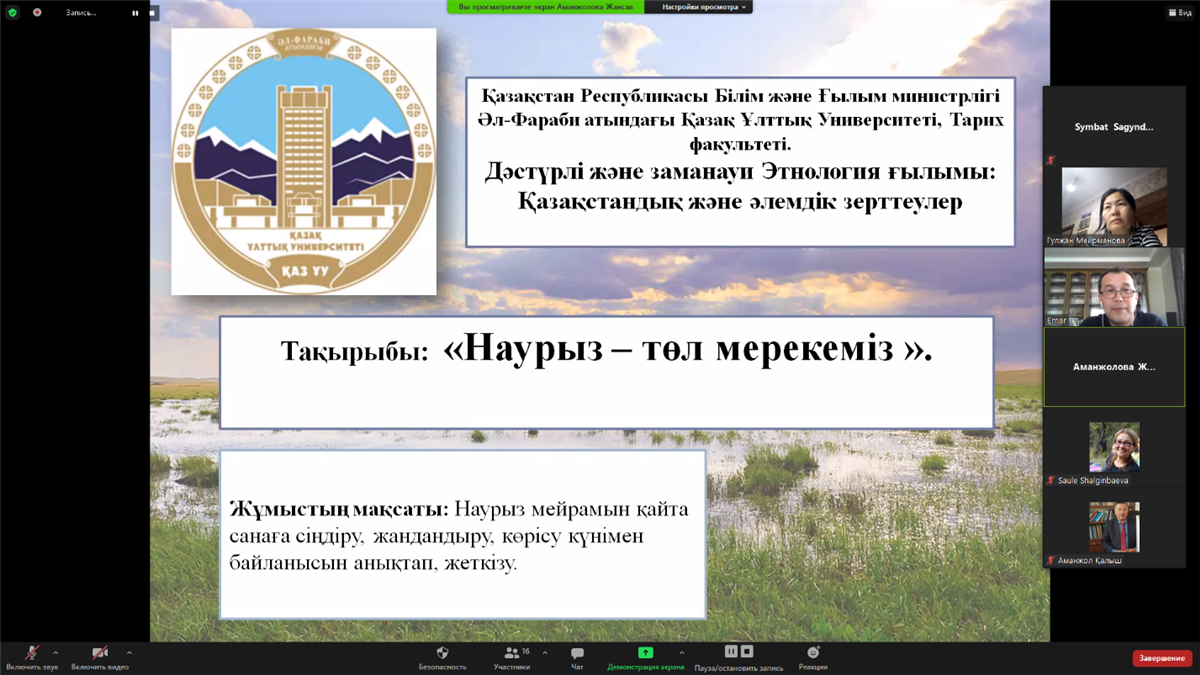
Task: Select Гулжан Мейрманова's video thumbnail
Action: (x=1105, y=207)
